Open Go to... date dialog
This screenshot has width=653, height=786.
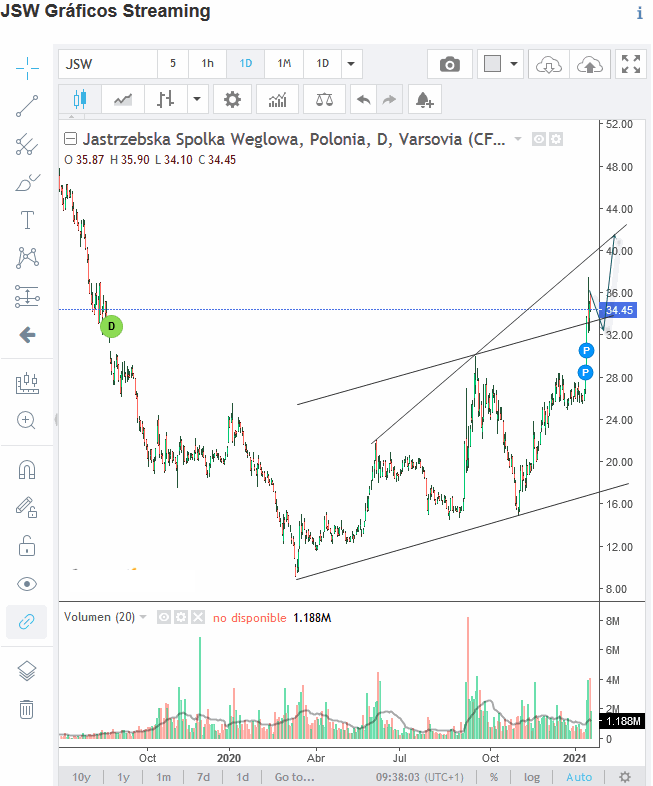[x=295, y=777]
